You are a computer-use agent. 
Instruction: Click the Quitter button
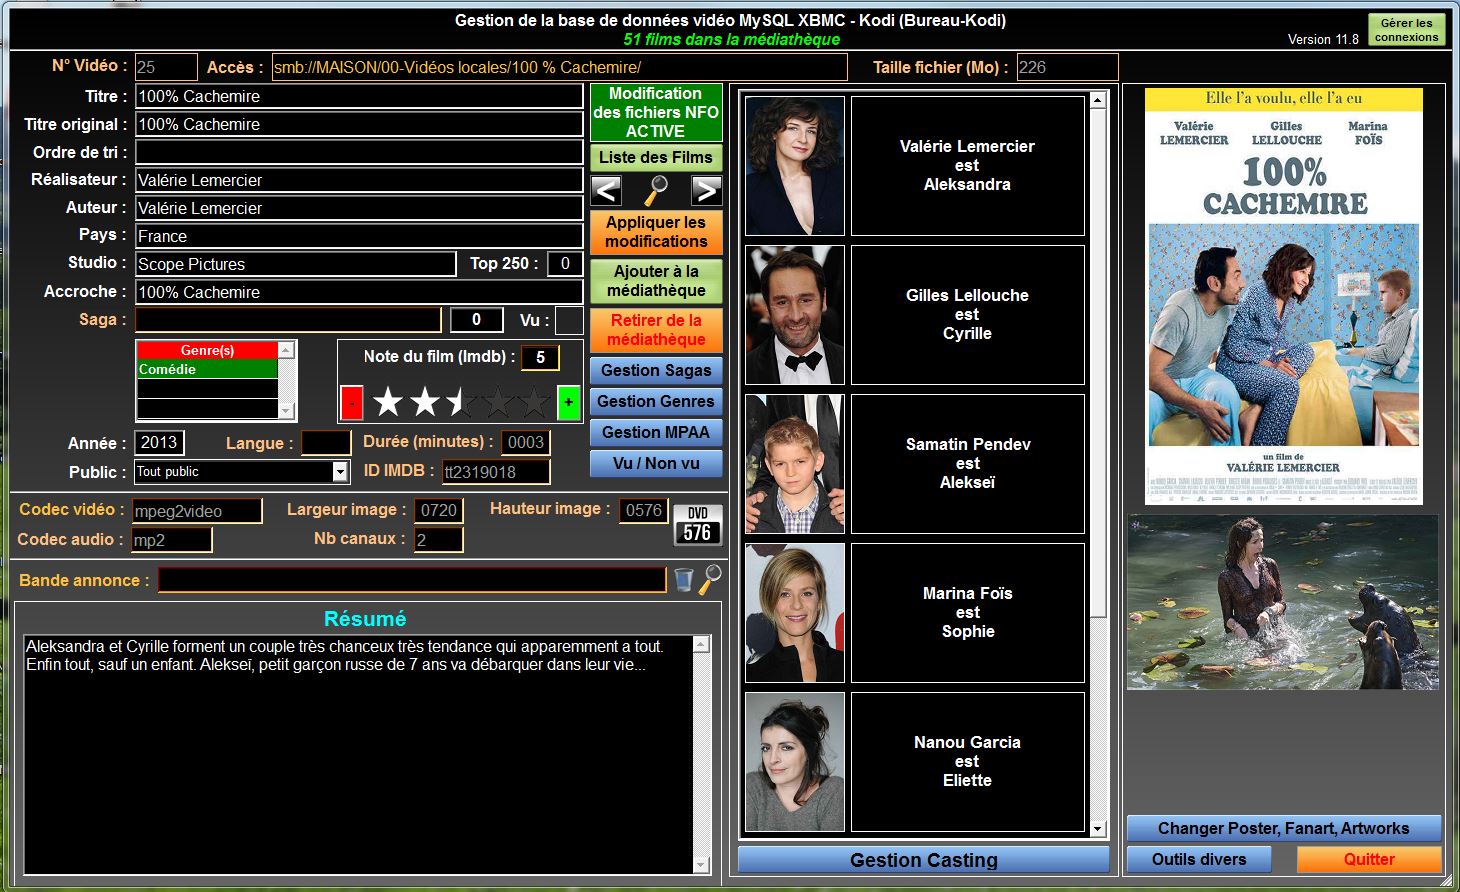click(x=1369, y=859)
